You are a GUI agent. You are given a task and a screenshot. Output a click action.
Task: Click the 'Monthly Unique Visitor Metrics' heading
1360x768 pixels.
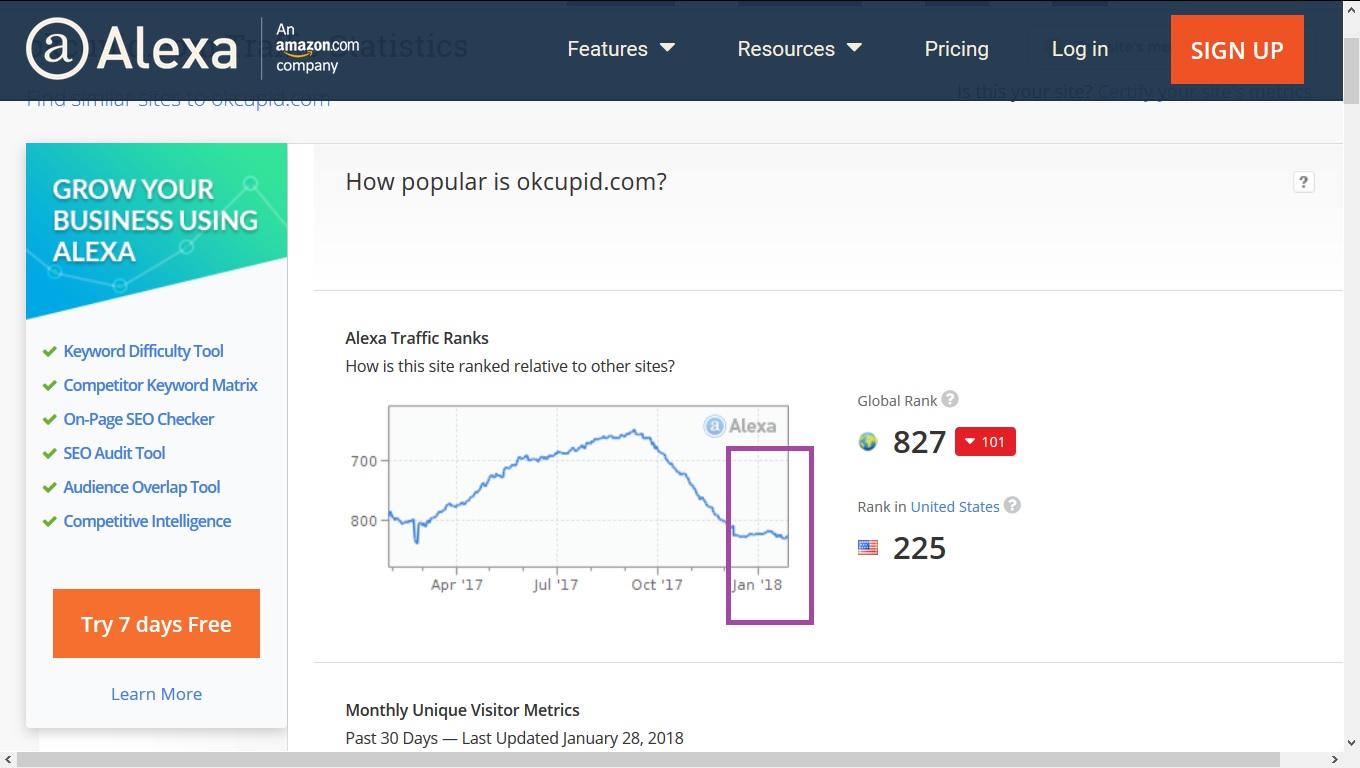click(462, 710)
